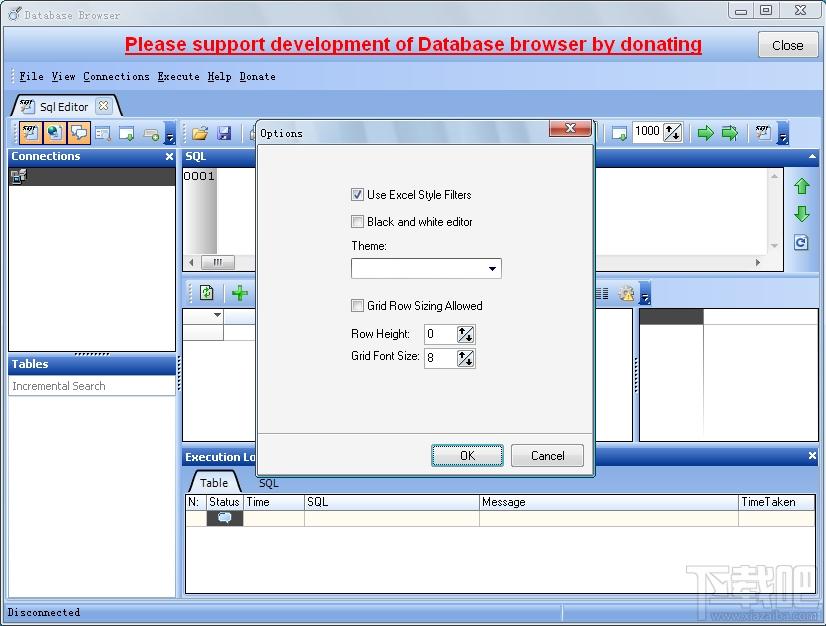This screenshot has height=626, width=826.
Task: Add a row with the green plus icon
Action: point(240,292)
